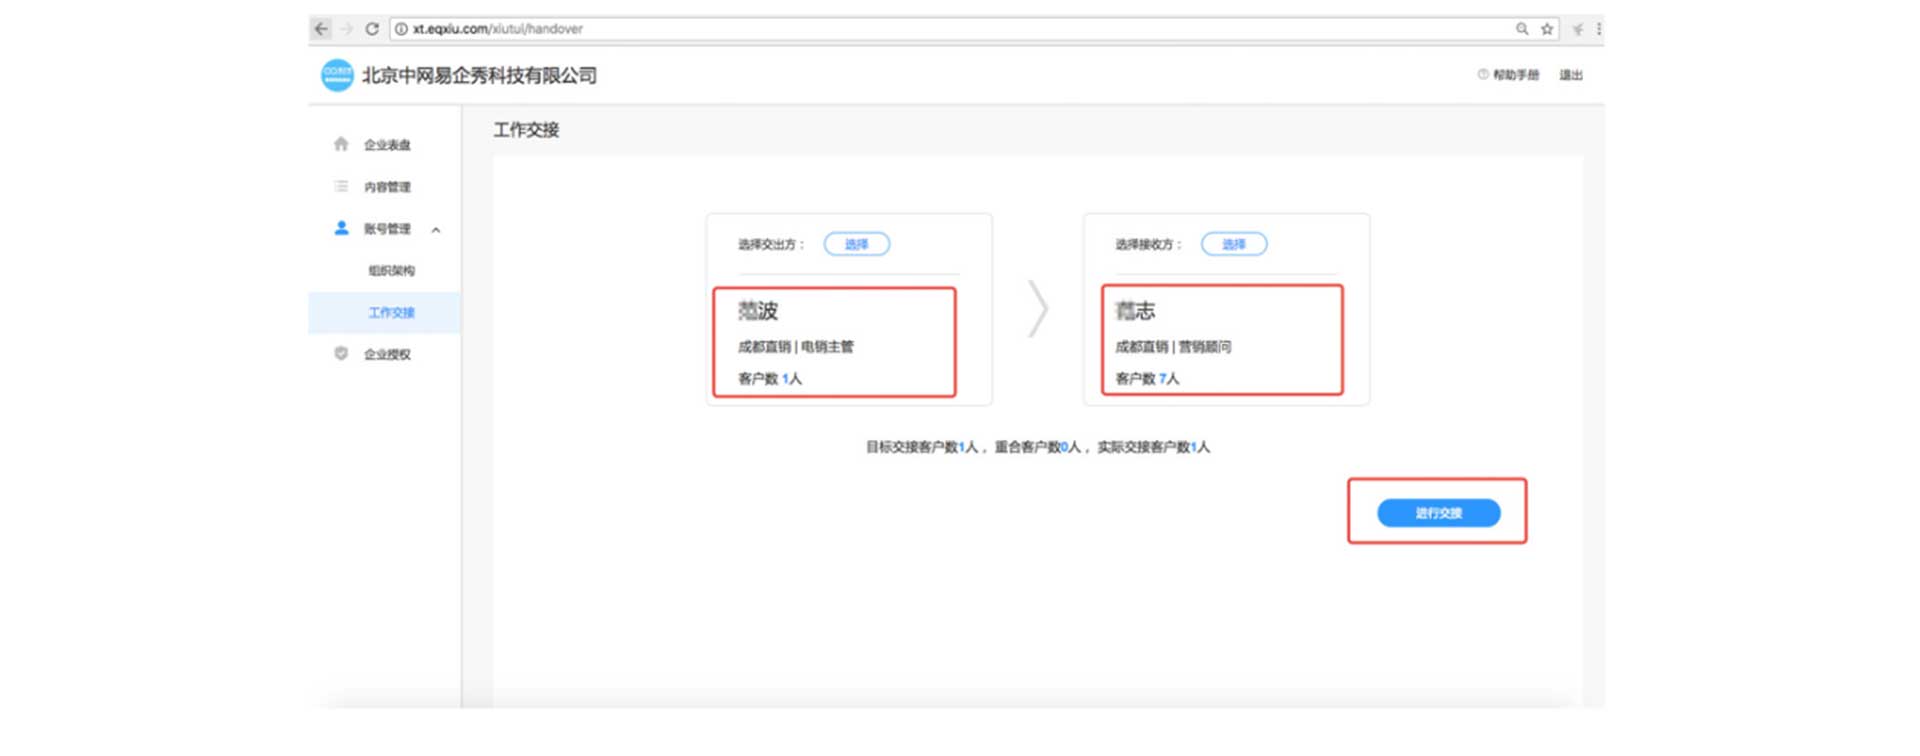Click the list icon beside 内容管理
Screen dimensions: 1920x756
point(341,186)
